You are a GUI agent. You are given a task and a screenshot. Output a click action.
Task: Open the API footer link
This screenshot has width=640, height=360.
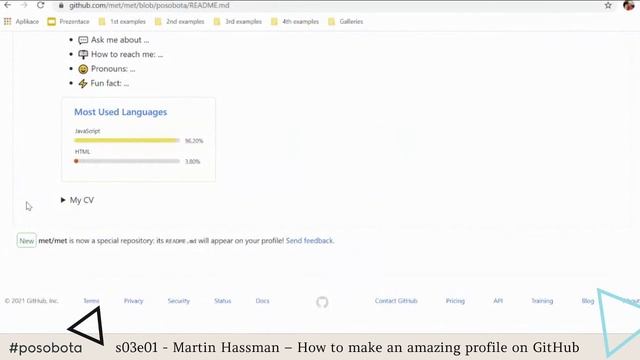[498, 301]
